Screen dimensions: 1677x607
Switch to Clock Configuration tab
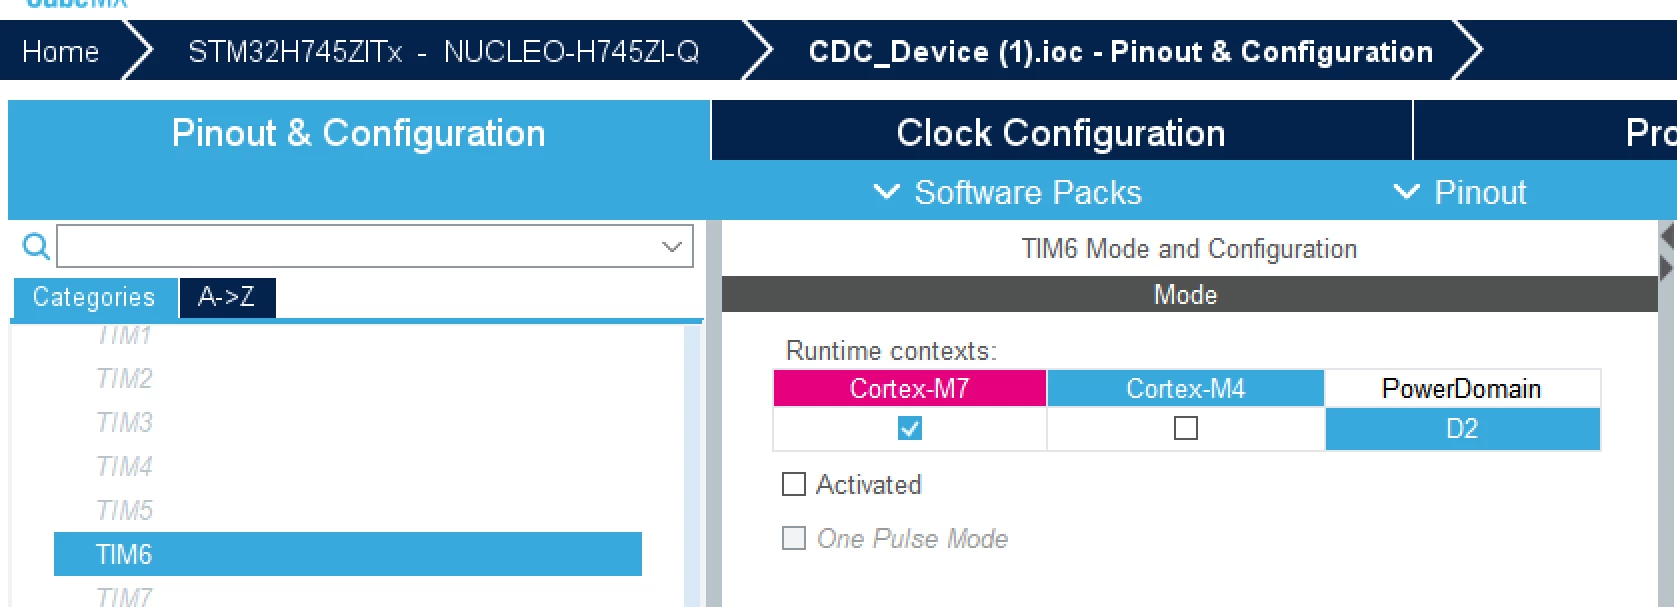pyautogui.click(x=1061, y=132)
